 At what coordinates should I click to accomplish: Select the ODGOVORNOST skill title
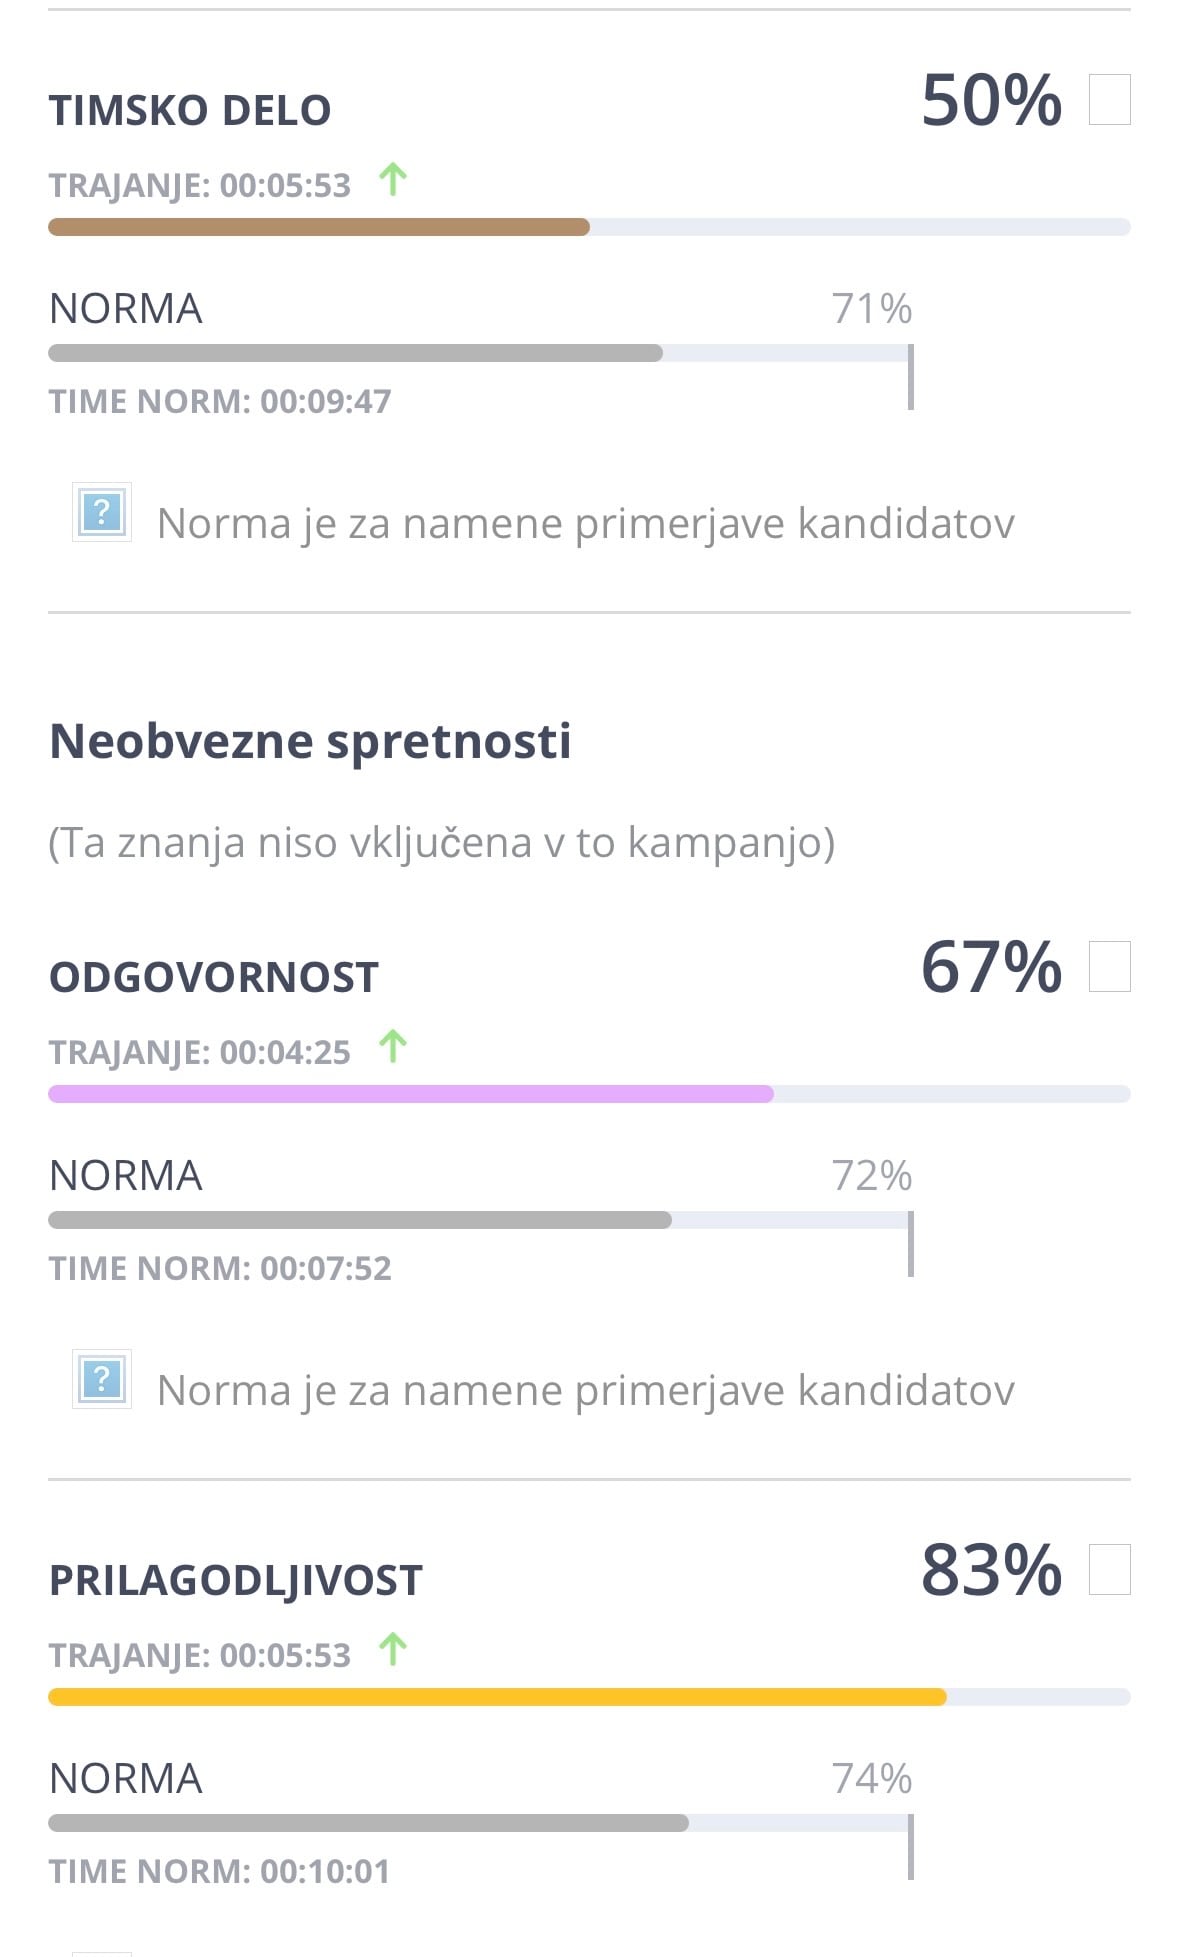tap(214, 978)
